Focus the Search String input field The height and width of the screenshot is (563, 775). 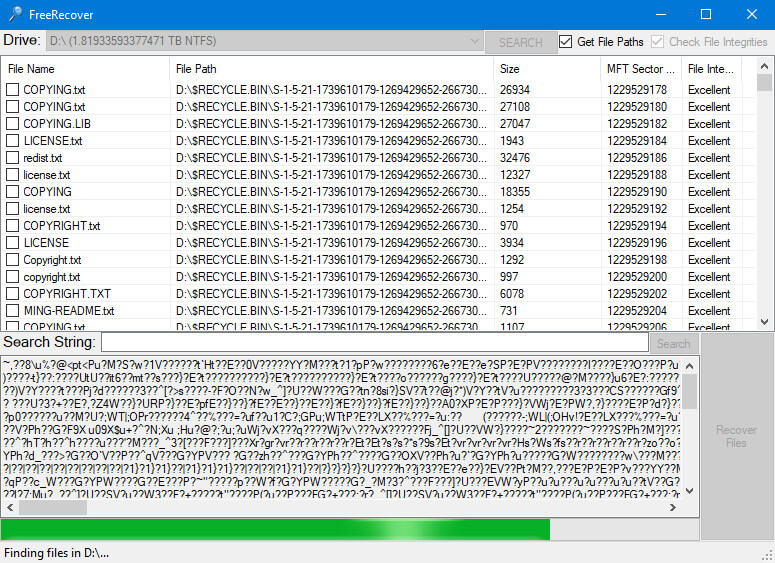pyautogui.click(x=375, y=342)
